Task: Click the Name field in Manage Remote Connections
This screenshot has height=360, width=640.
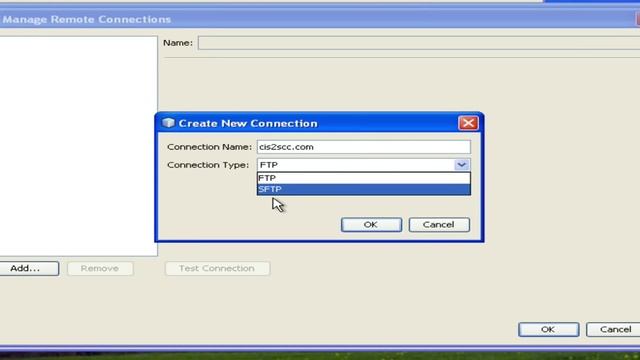Action: (x=419, y=43)
